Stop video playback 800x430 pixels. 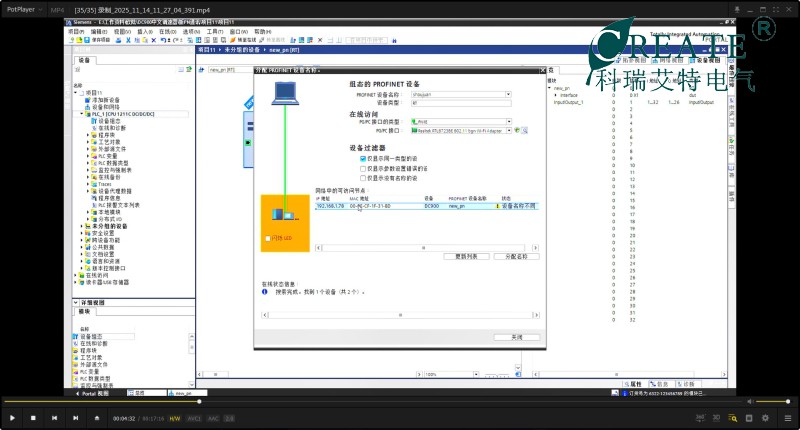(33, 418)
